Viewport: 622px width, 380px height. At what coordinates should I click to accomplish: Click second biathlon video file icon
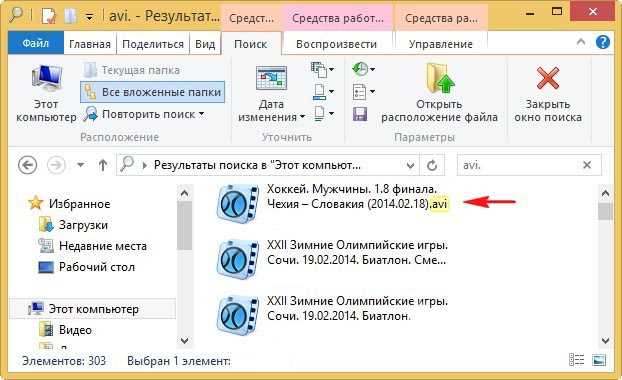(238, 260)
